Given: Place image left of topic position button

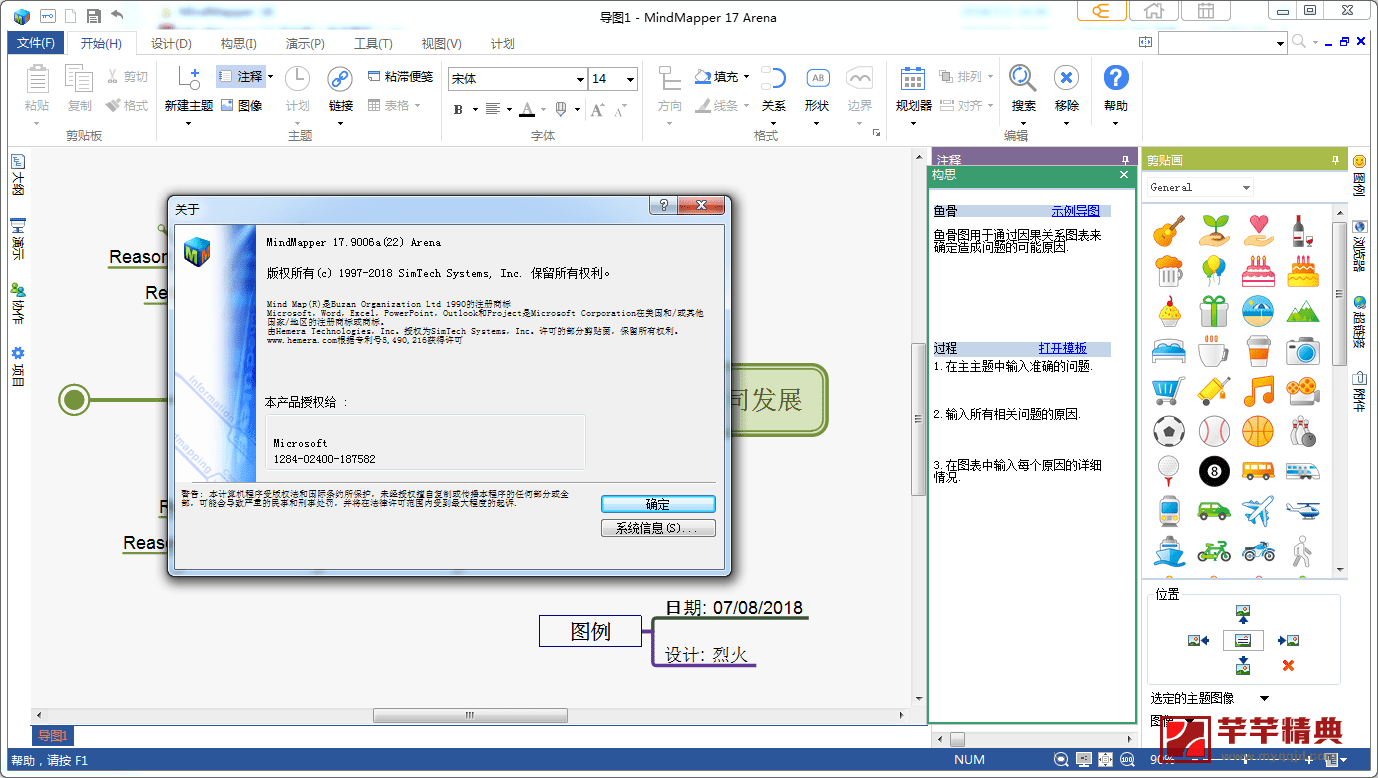Looking at the screenshot, I should [x=1199, y=640].
